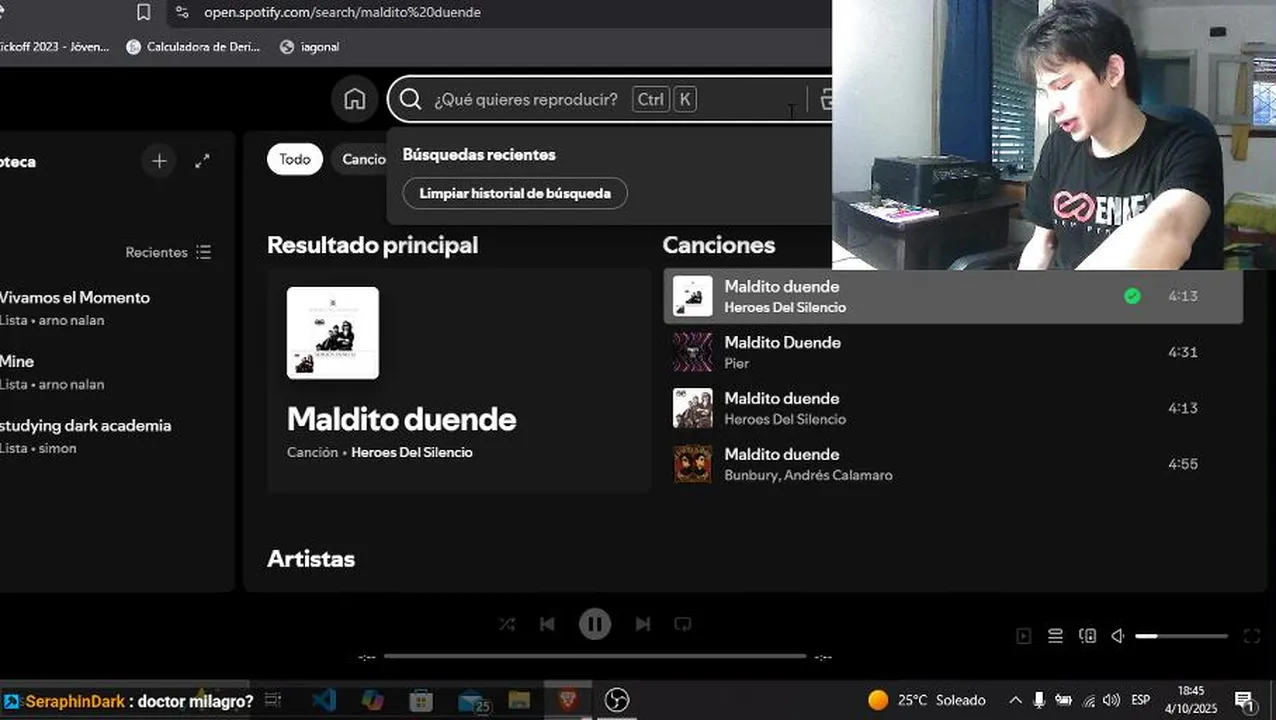Go to Spotify home via house icon
This screenshot has width=1276, height=720.
click(354, 99)
